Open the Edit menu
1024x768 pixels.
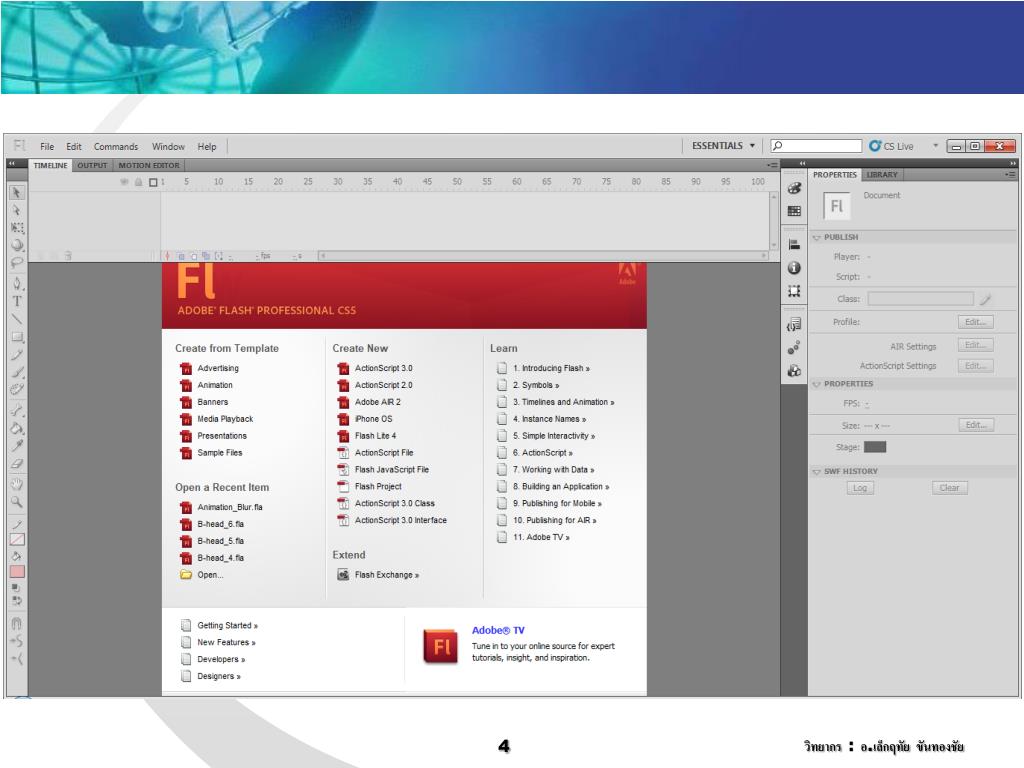[74, 146]
